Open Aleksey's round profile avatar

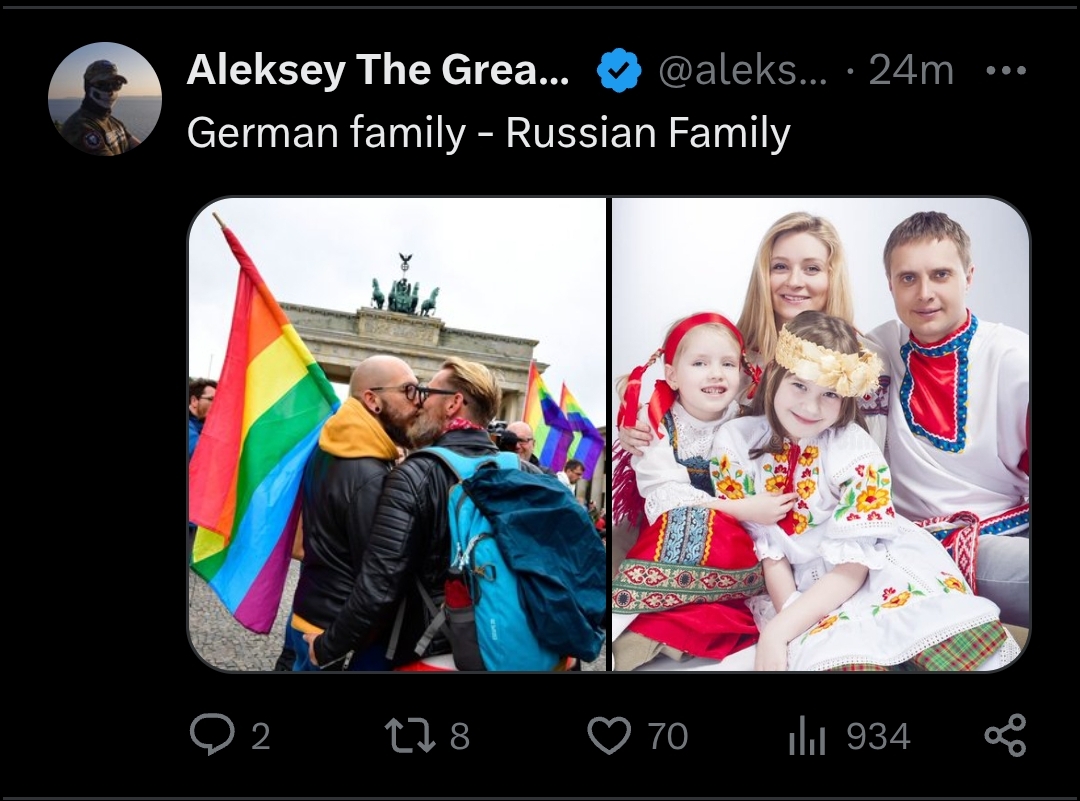[x=105, y=98]
